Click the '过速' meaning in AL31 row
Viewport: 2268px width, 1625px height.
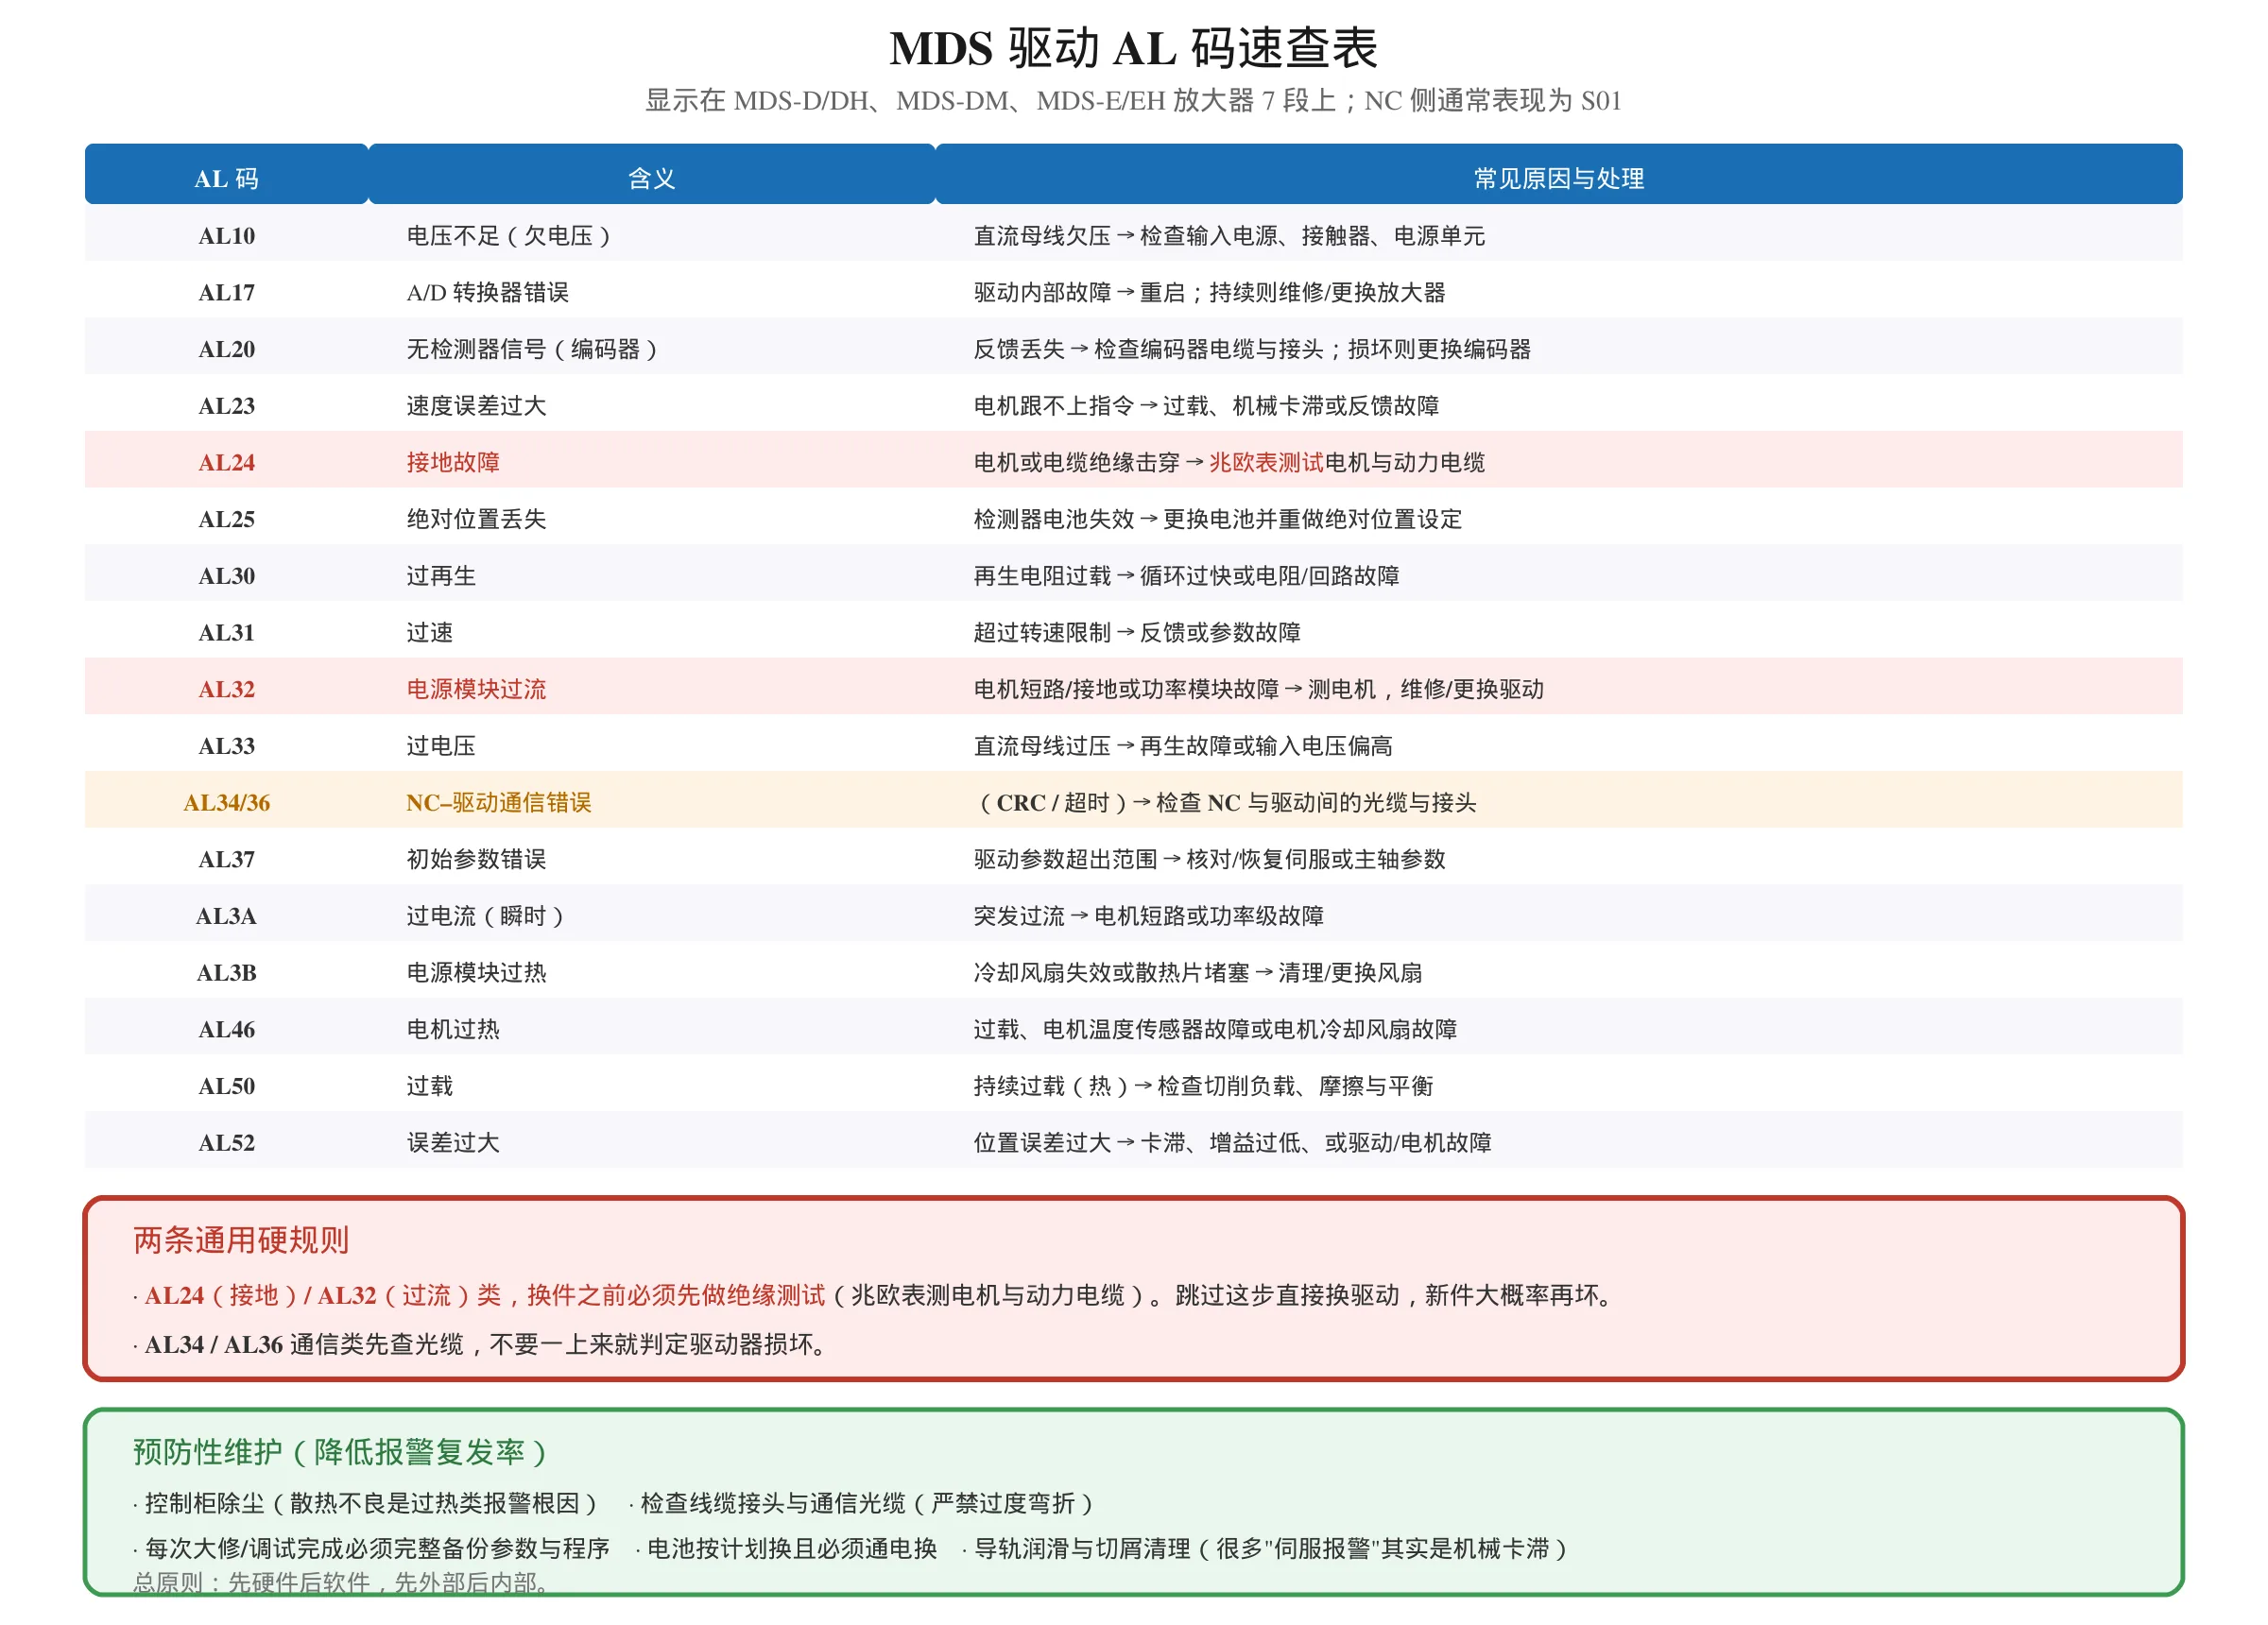(429, 633)
